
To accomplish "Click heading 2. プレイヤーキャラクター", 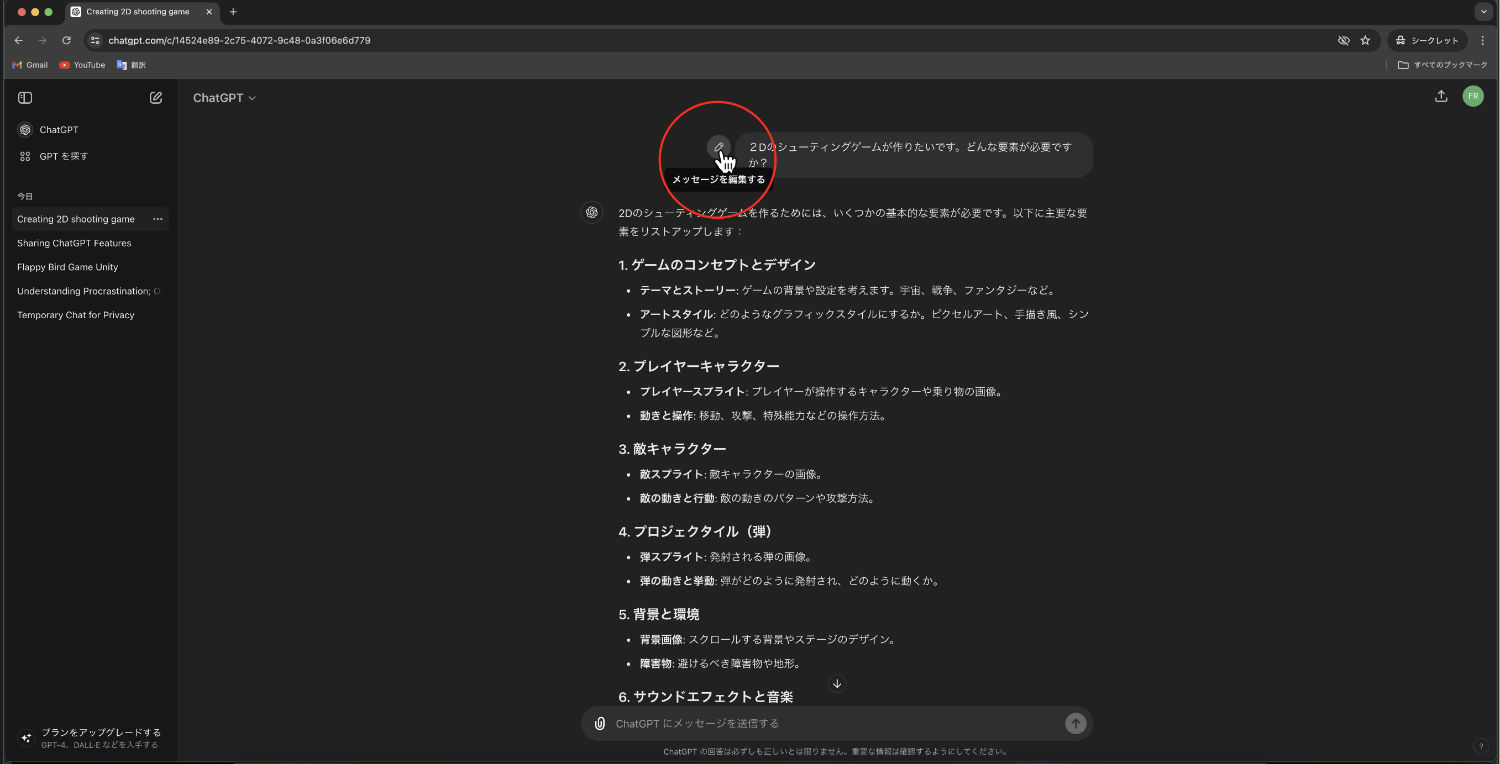I will (699, 366).
